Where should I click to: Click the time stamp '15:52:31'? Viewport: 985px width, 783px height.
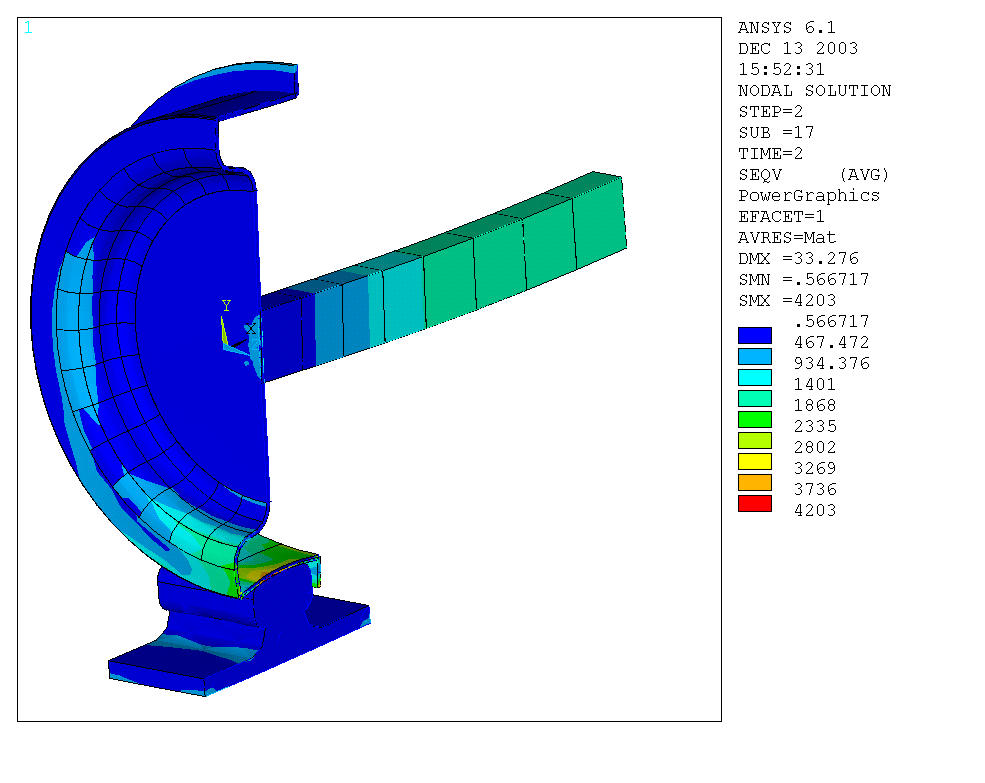(x=781, y=69)
